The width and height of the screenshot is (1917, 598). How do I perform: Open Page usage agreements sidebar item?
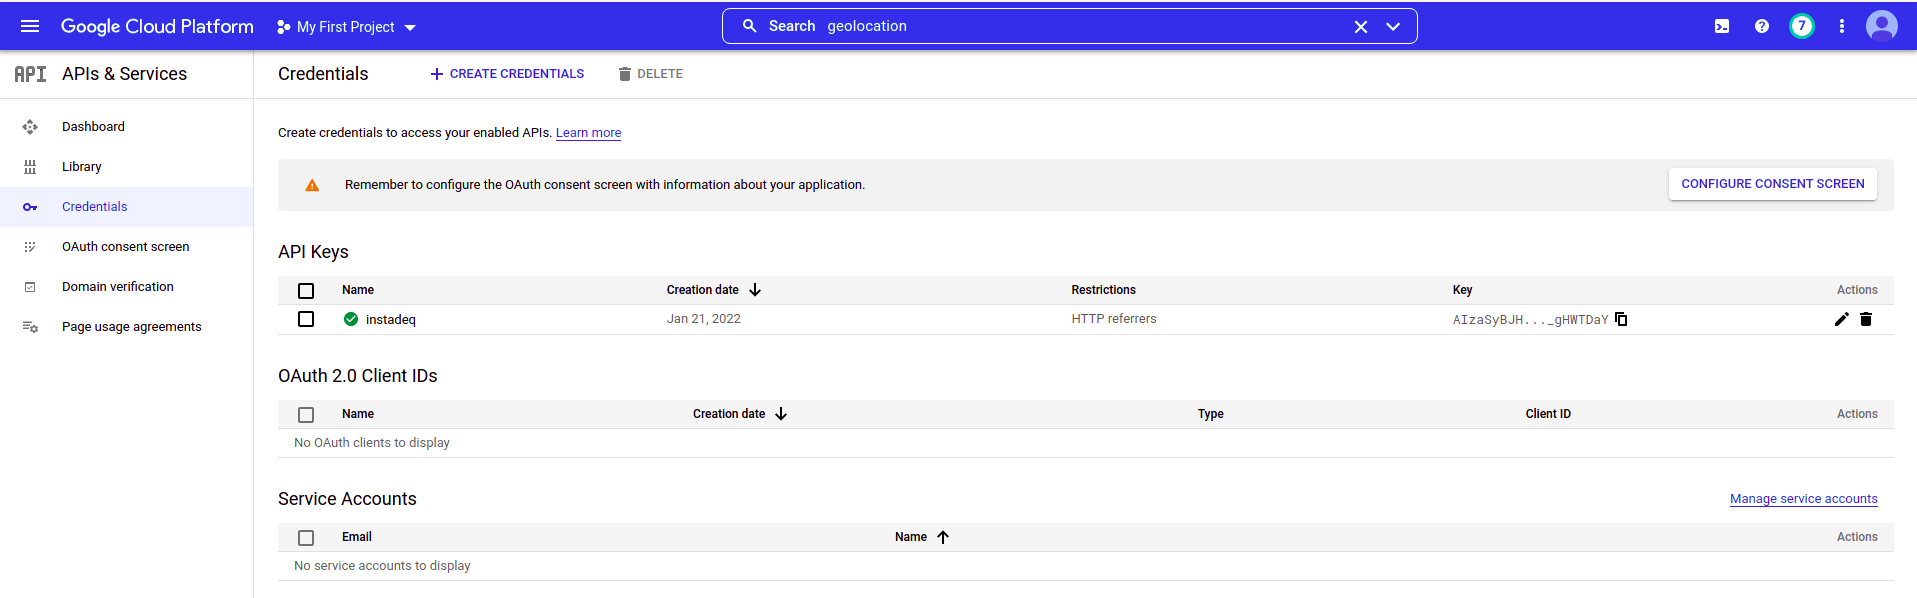[132, 327]
